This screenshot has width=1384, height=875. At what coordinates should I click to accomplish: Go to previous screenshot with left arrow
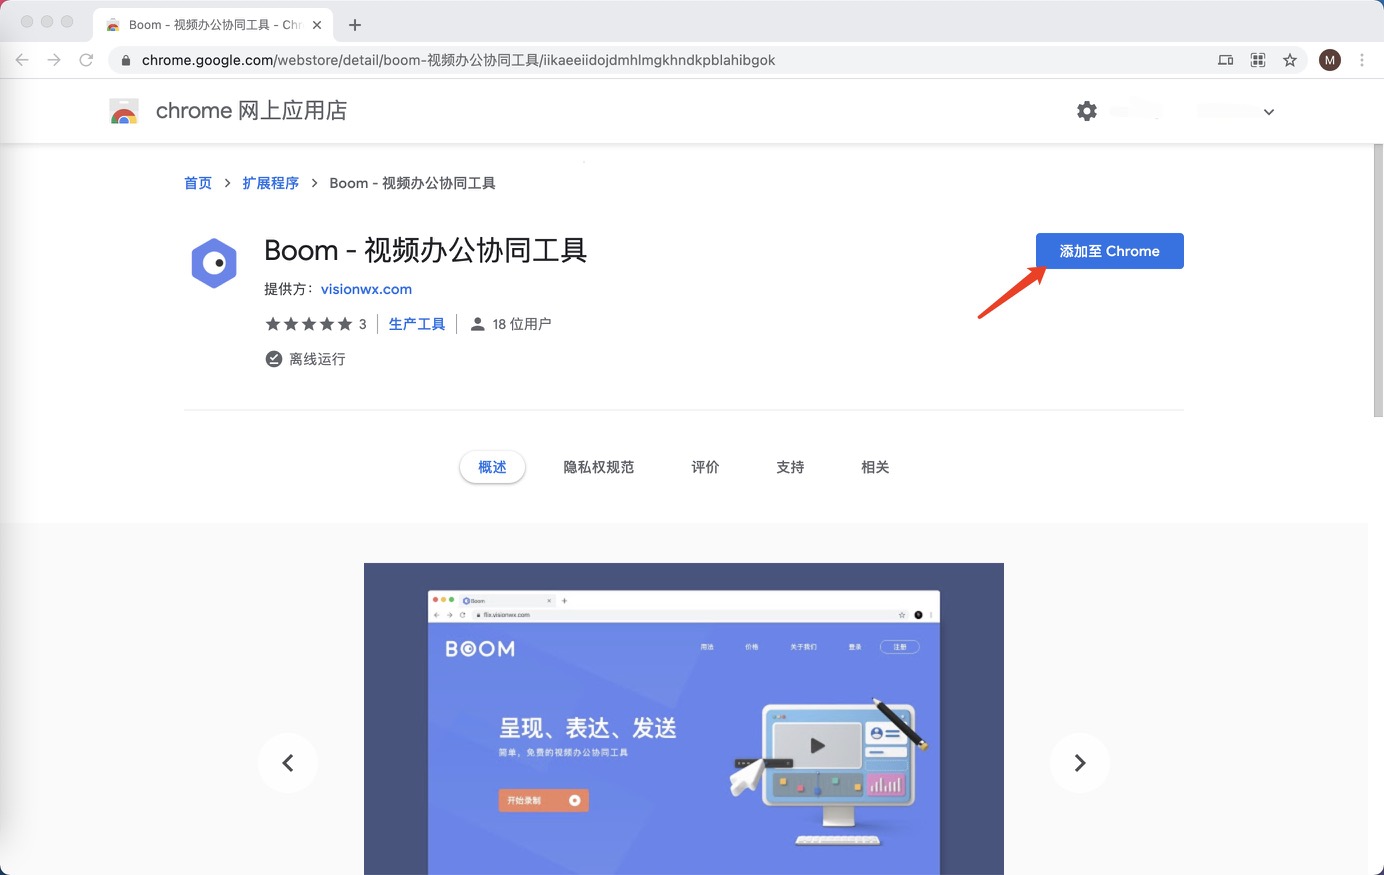click(288, 763)
